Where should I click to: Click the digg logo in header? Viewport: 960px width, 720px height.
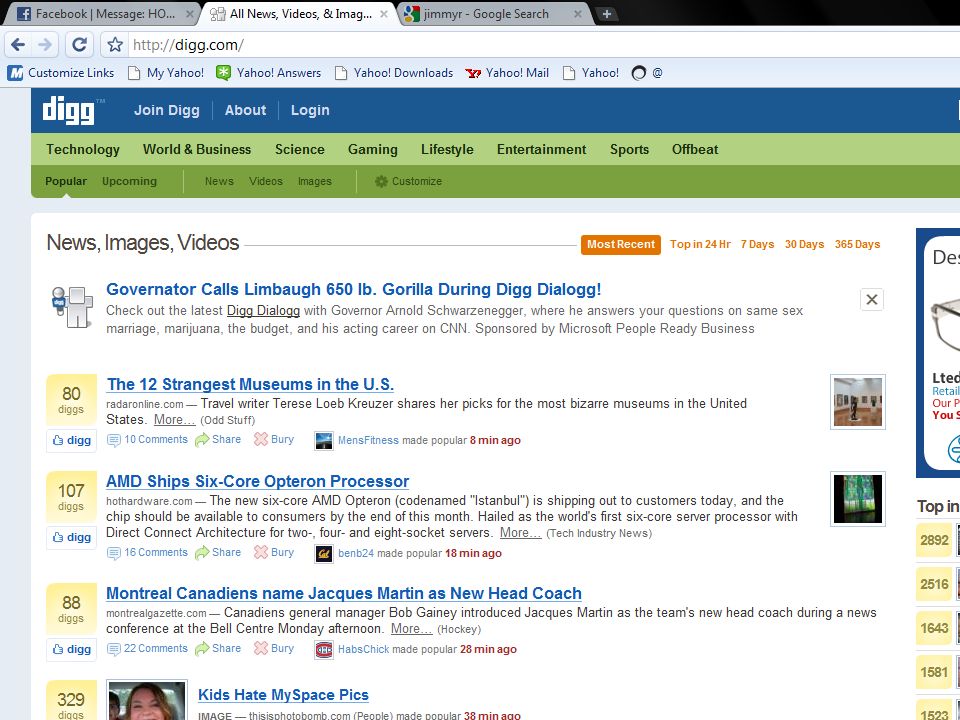(x=69, y=111)
